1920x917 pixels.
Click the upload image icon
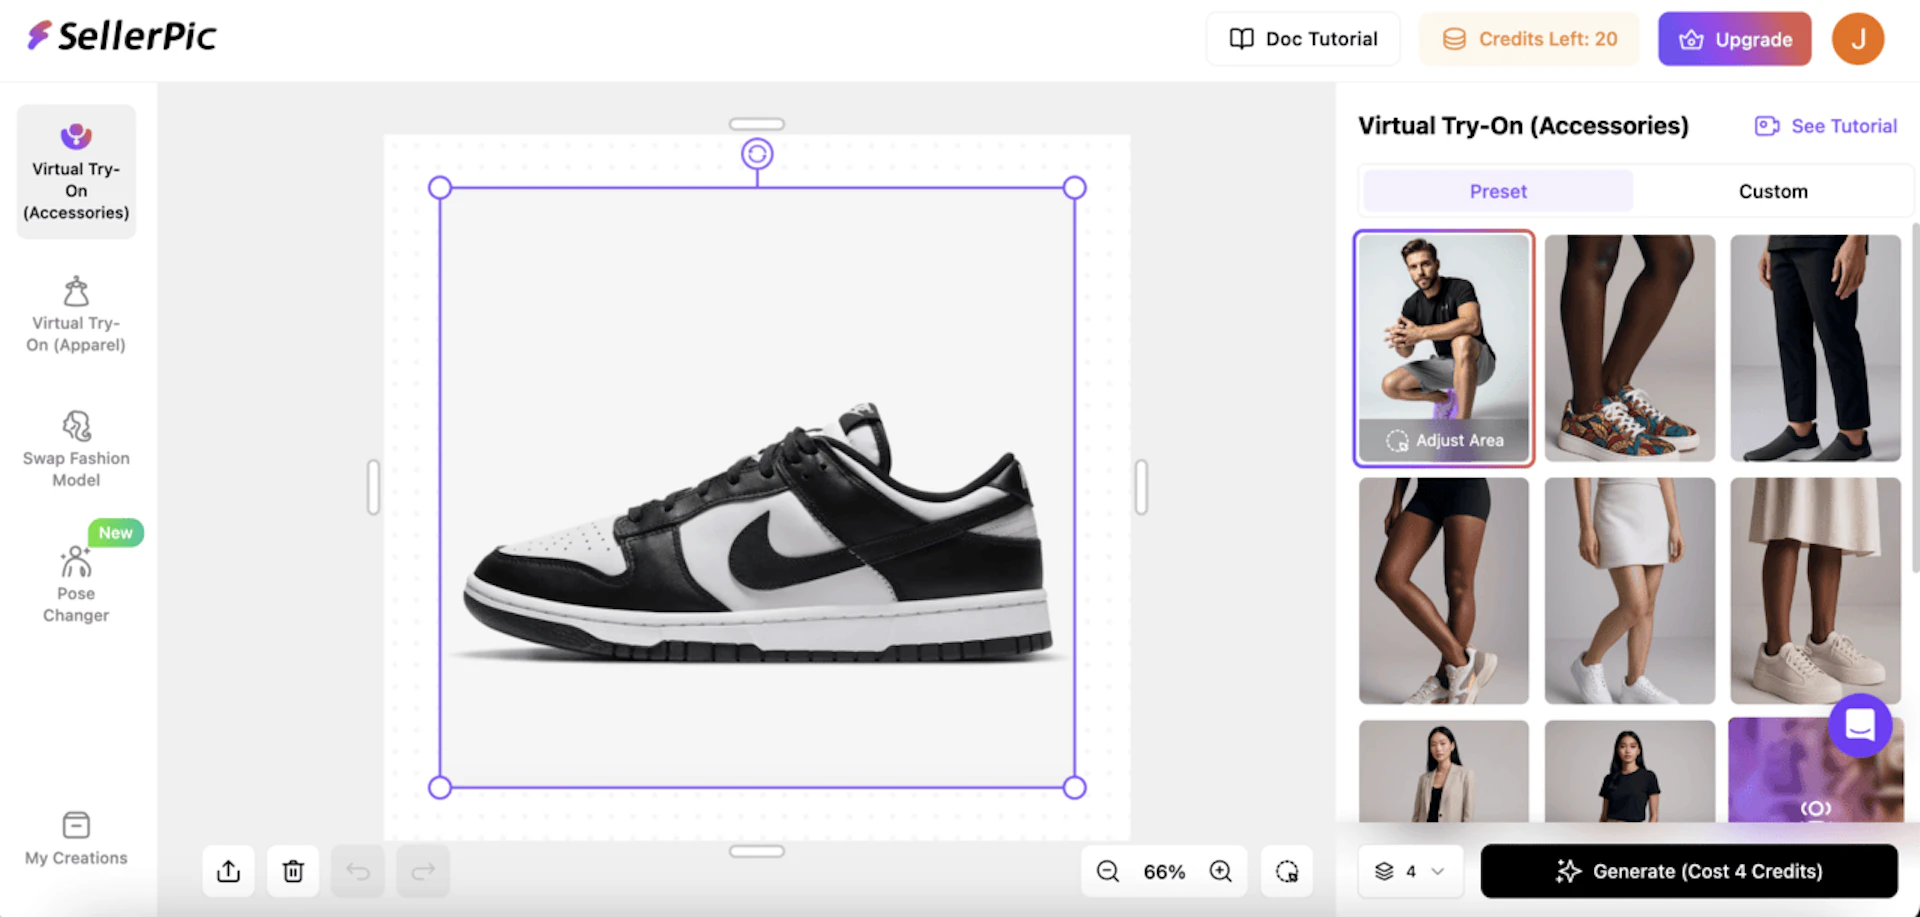[x=229, y=871]
